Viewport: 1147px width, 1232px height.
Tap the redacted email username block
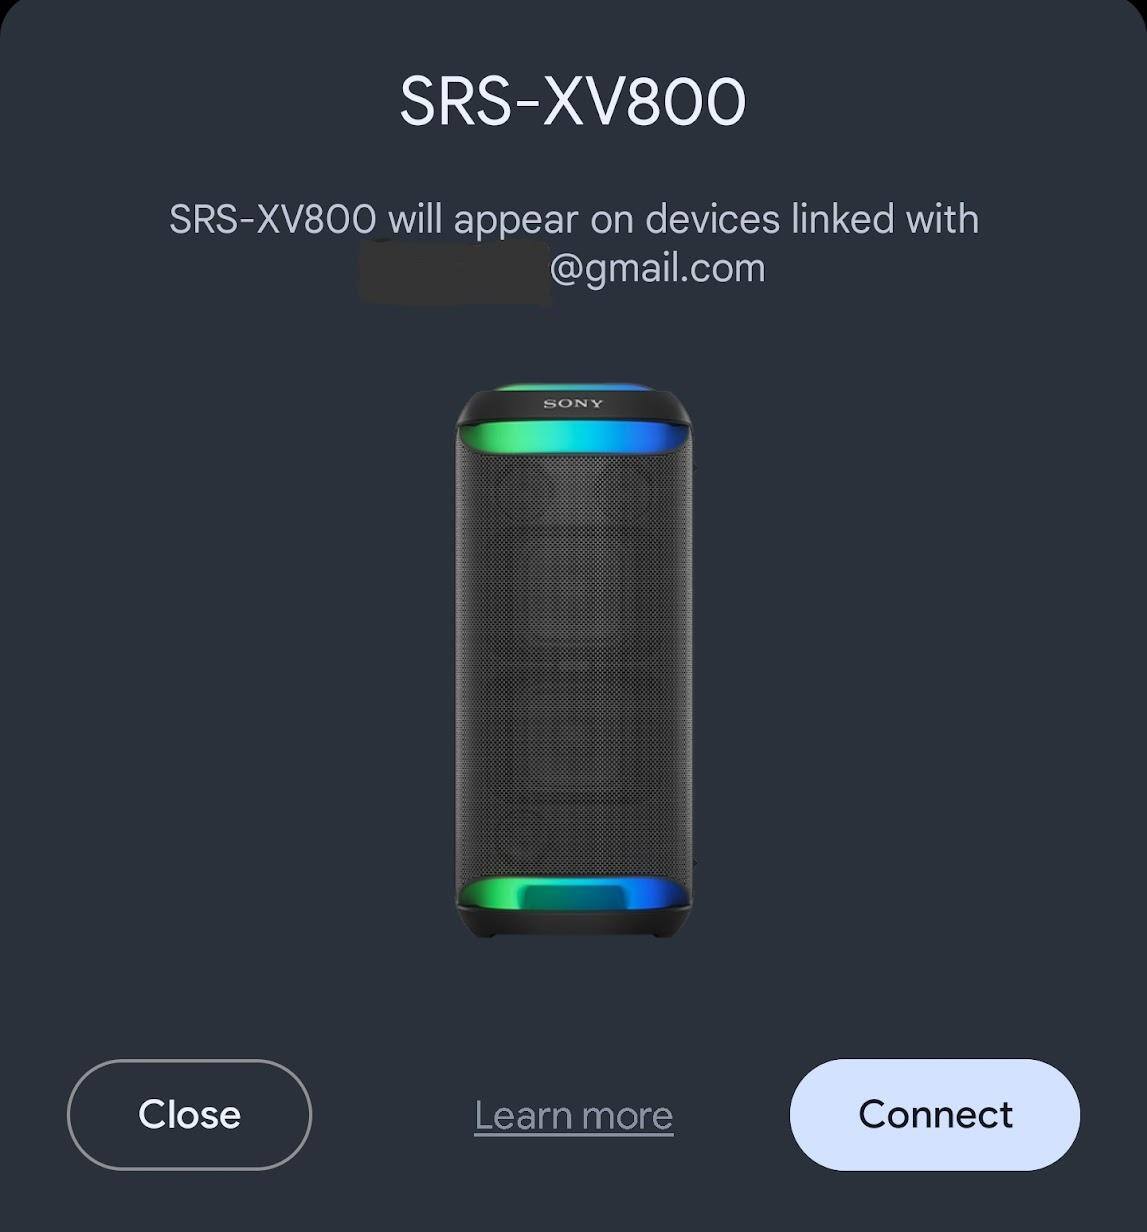tap(454, 270)
